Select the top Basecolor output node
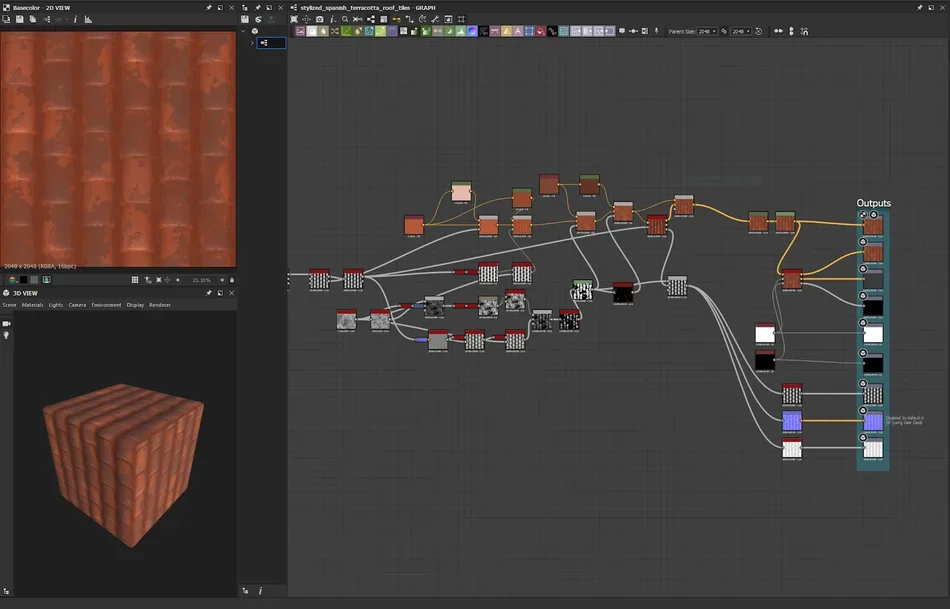Screen dimensions: 950x609 873,226
